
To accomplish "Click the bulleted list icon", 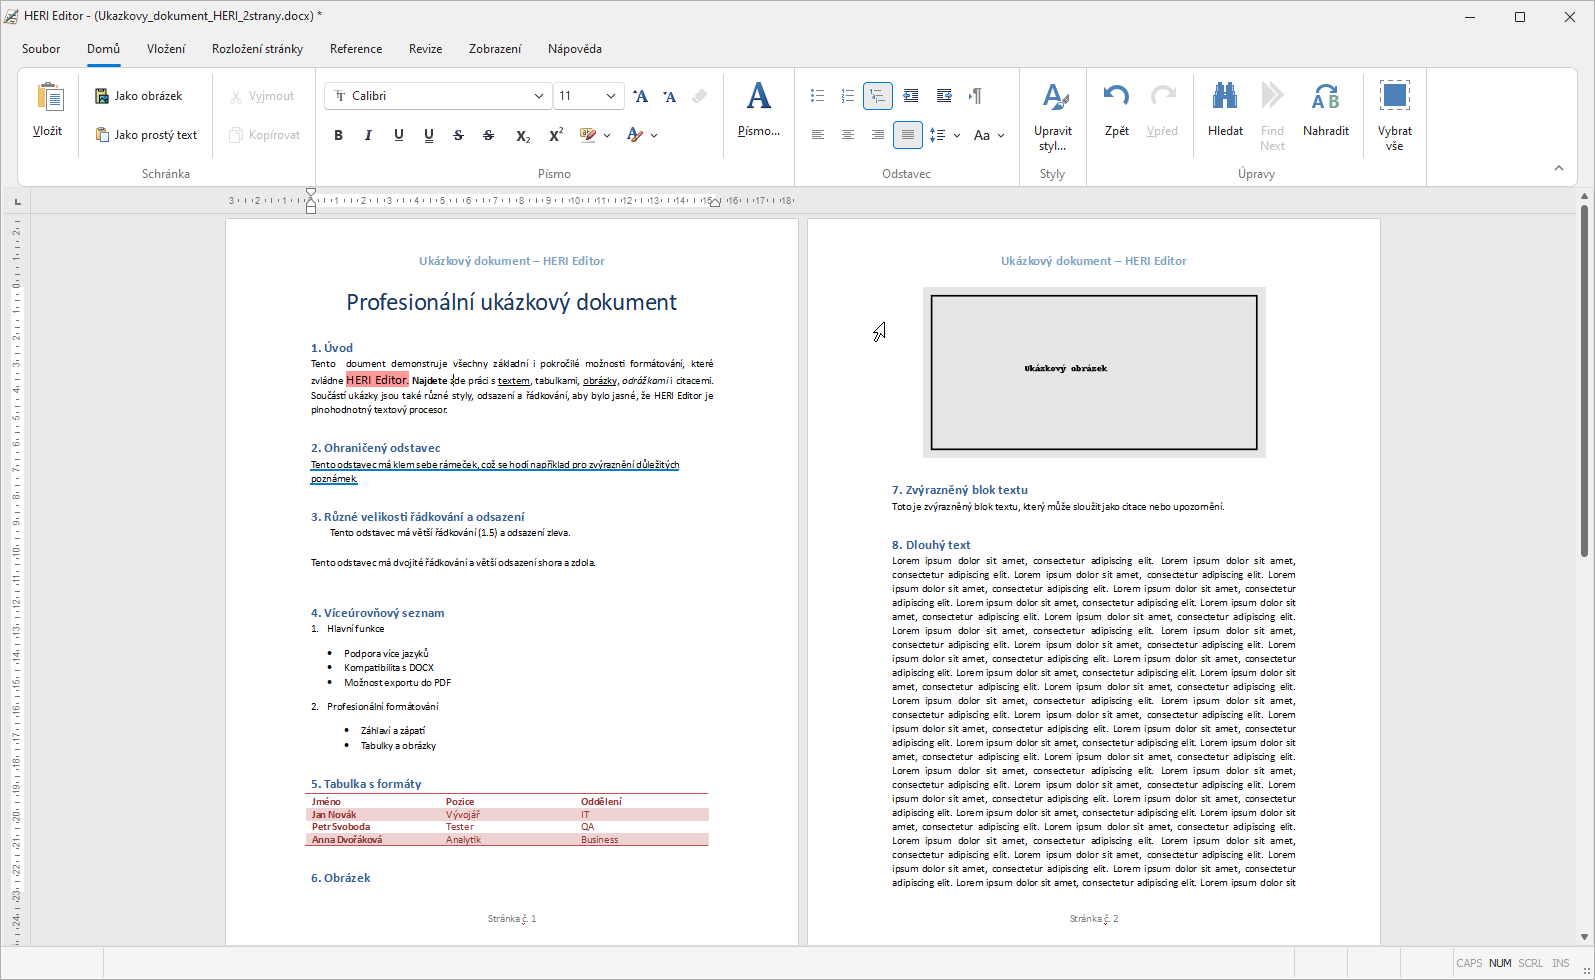I will tap(817, 96).
